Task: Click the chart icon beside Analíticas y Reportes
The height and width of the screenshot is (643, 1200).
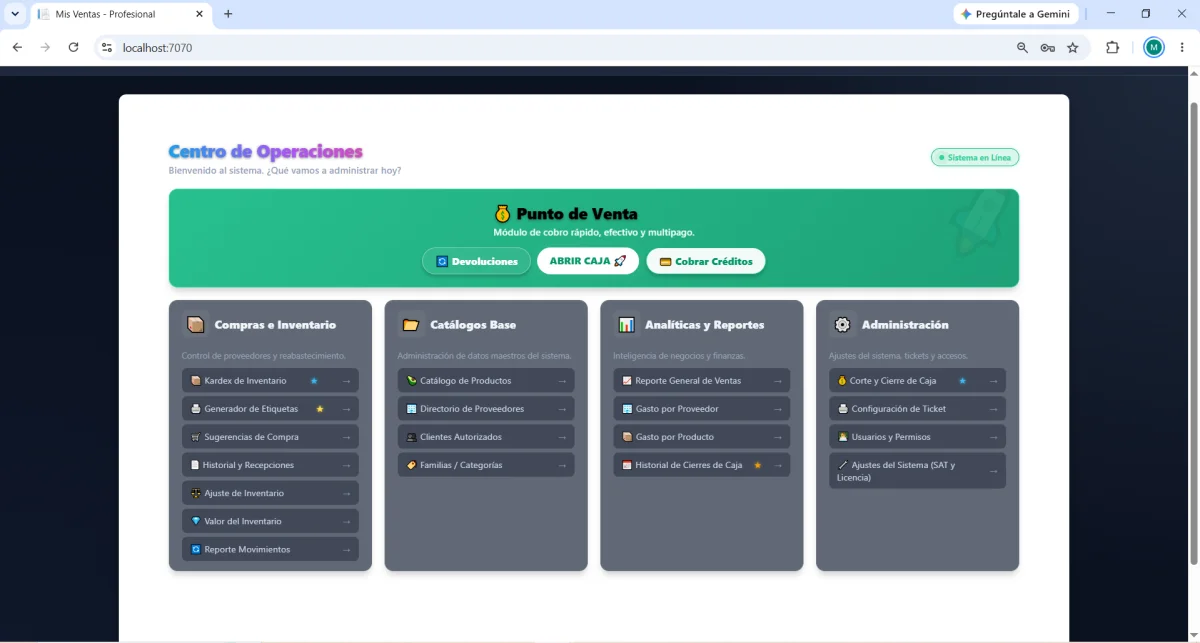Action: pyautogui.click(x=627, y=325)
